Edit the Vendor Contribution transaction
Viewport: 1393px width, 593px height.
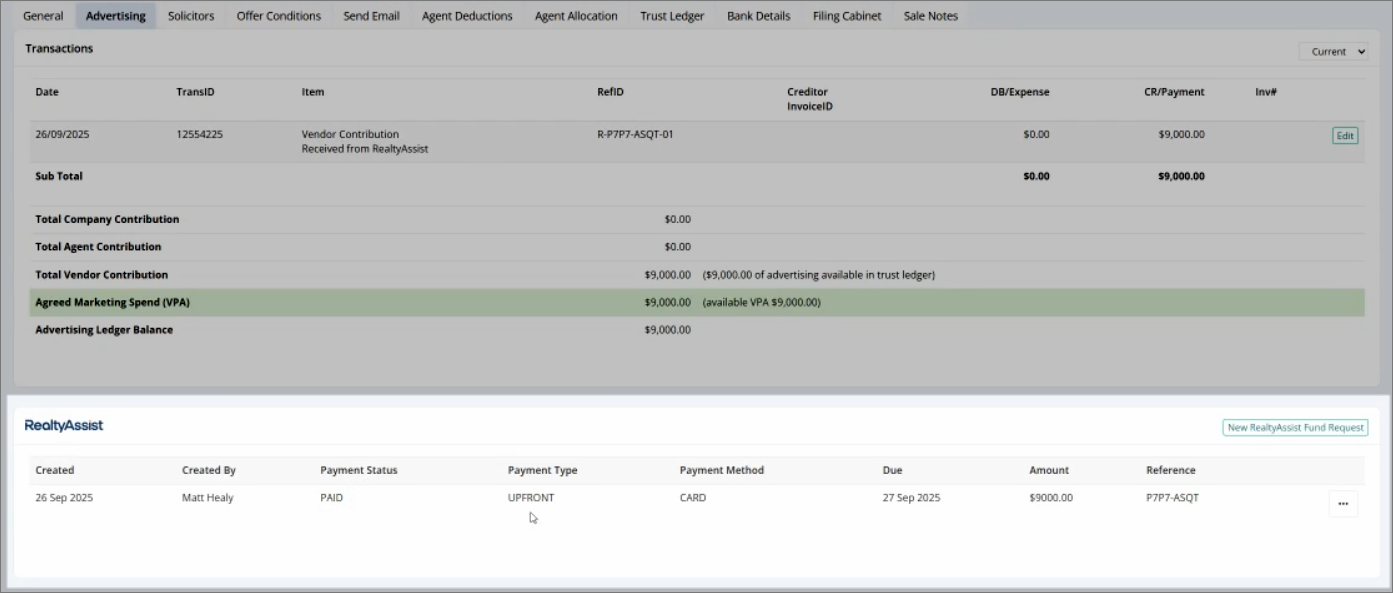(1345, 135)
